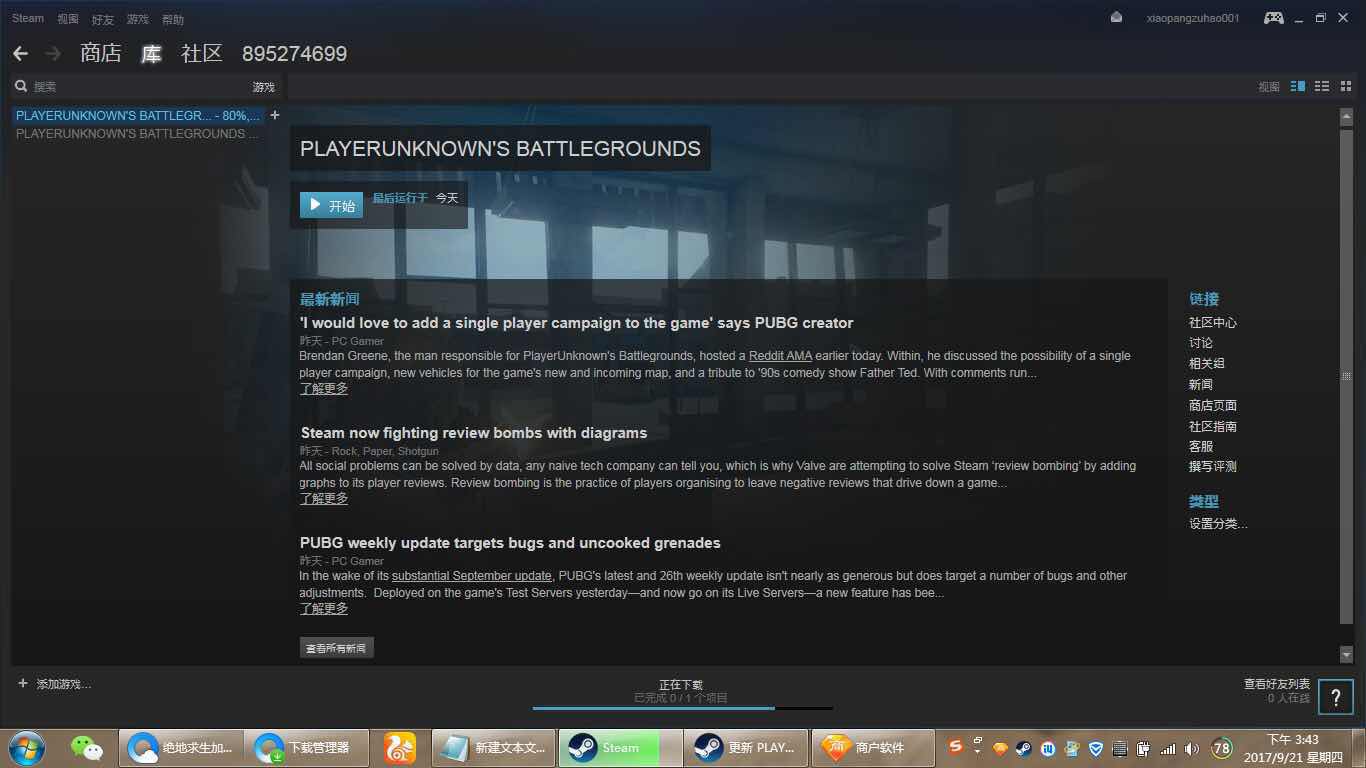Open 新建文本文... Notepad taskbar window

(495, 747)
